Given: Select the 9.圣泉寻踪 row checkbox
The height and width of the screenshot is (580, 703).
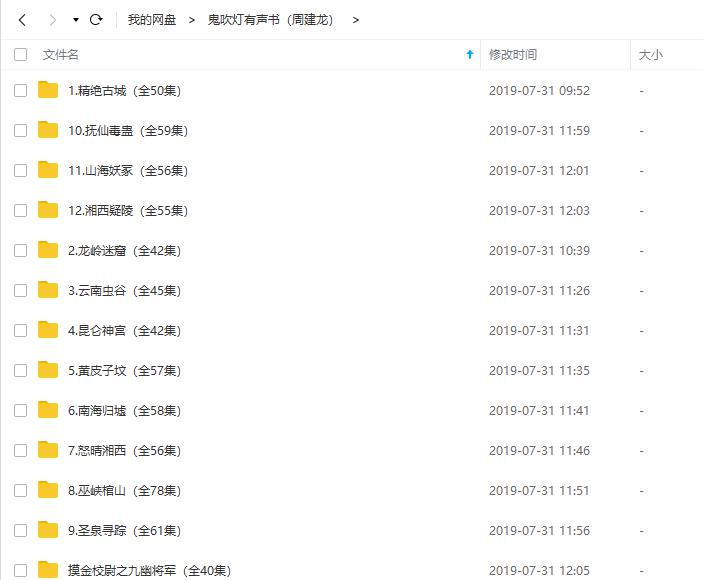Looking at the screenshot, I should [21, 530].
